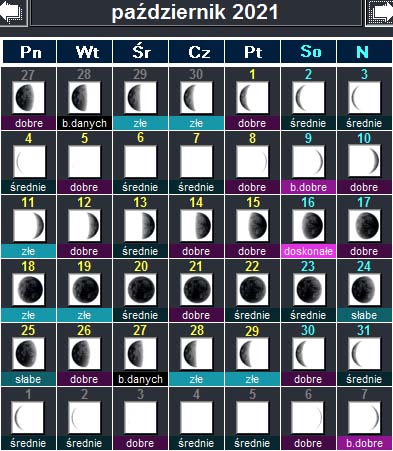Click b.dobre label under November 7
393x451 pixels.
click(x=364, y=443)
